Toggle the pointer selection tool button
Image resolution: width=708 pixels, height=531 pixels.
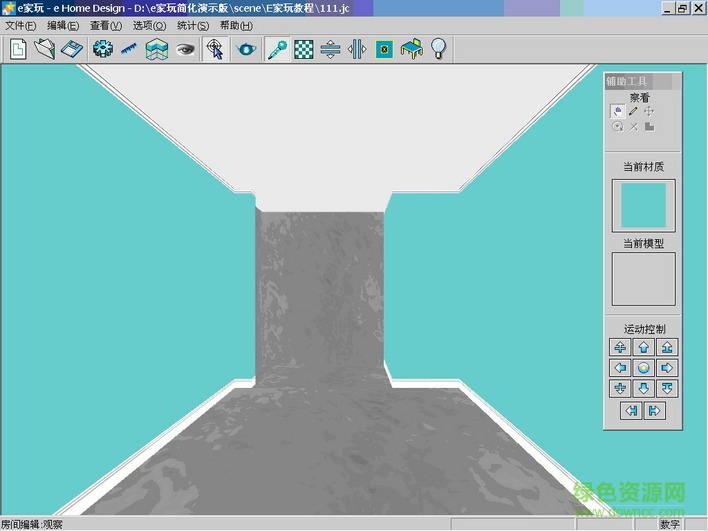click(214, 49)
